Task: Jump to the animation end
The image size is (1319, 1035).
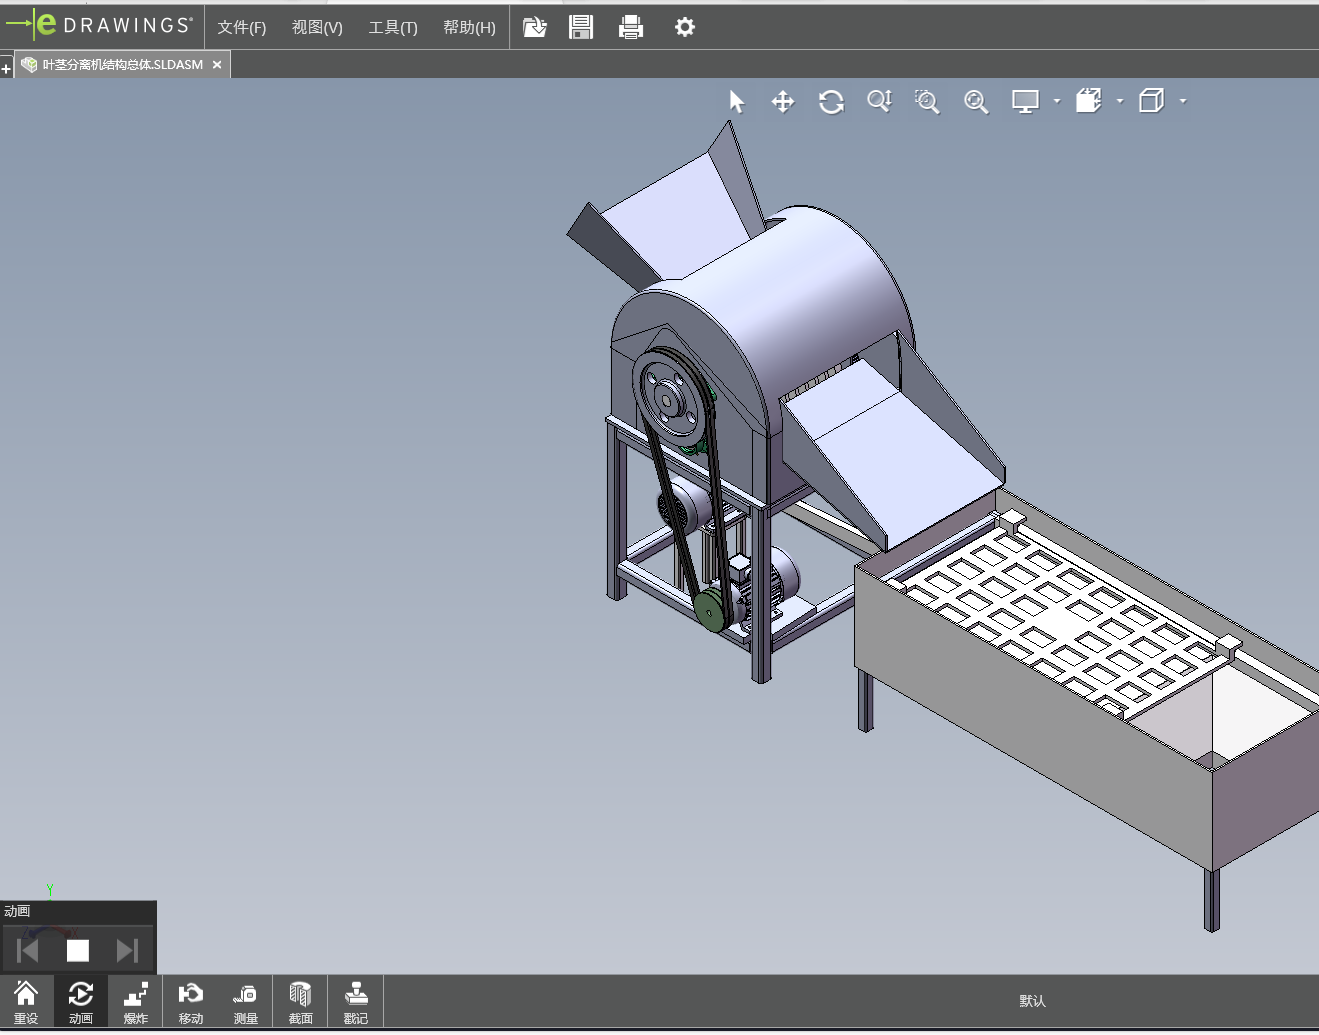Action: pos(127,950)
